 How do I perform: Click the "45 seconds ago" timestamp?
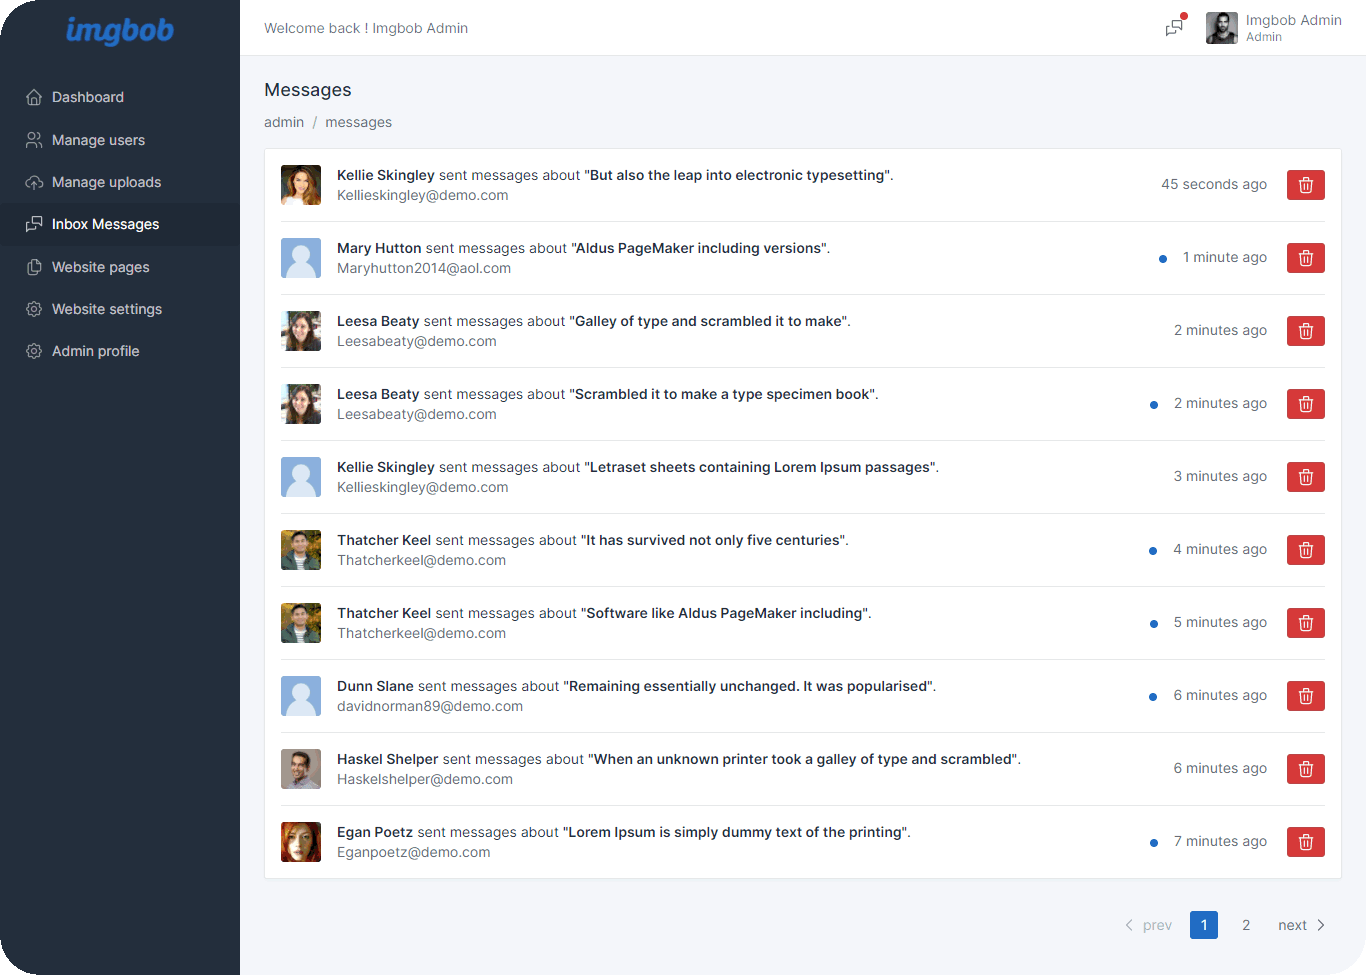(1214, 184)
